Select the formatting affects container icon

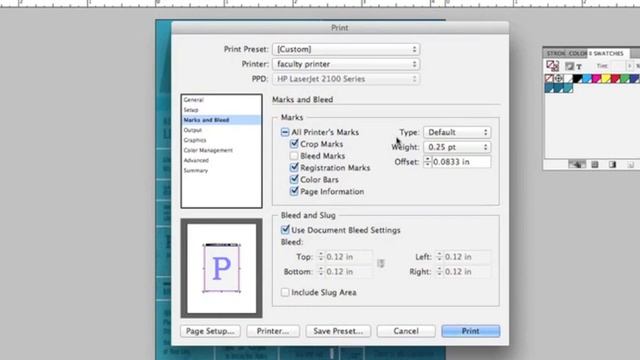[569, 66]
